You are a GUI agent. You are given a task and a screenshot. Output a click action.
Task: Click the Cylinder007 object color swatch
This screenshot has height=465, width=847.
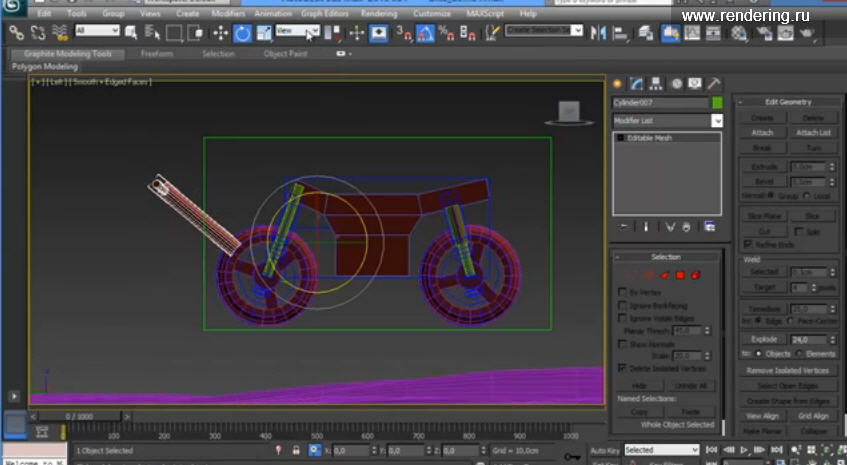pos(717,103)
